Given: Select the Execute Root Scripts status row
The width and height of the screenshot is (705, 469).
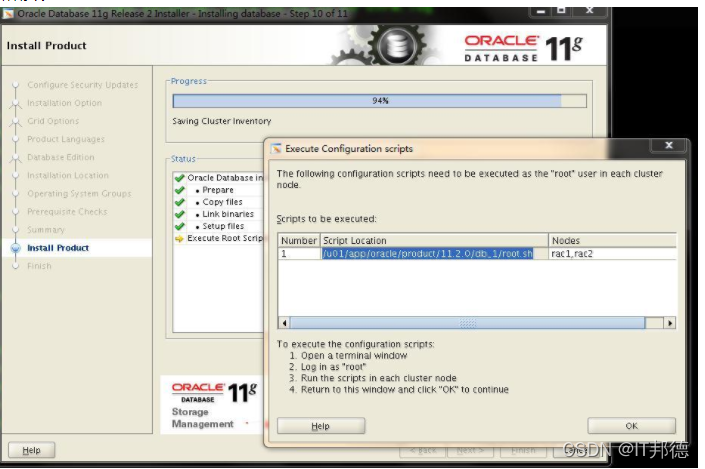Looking at the screenshot, I should tap(219, 238).
